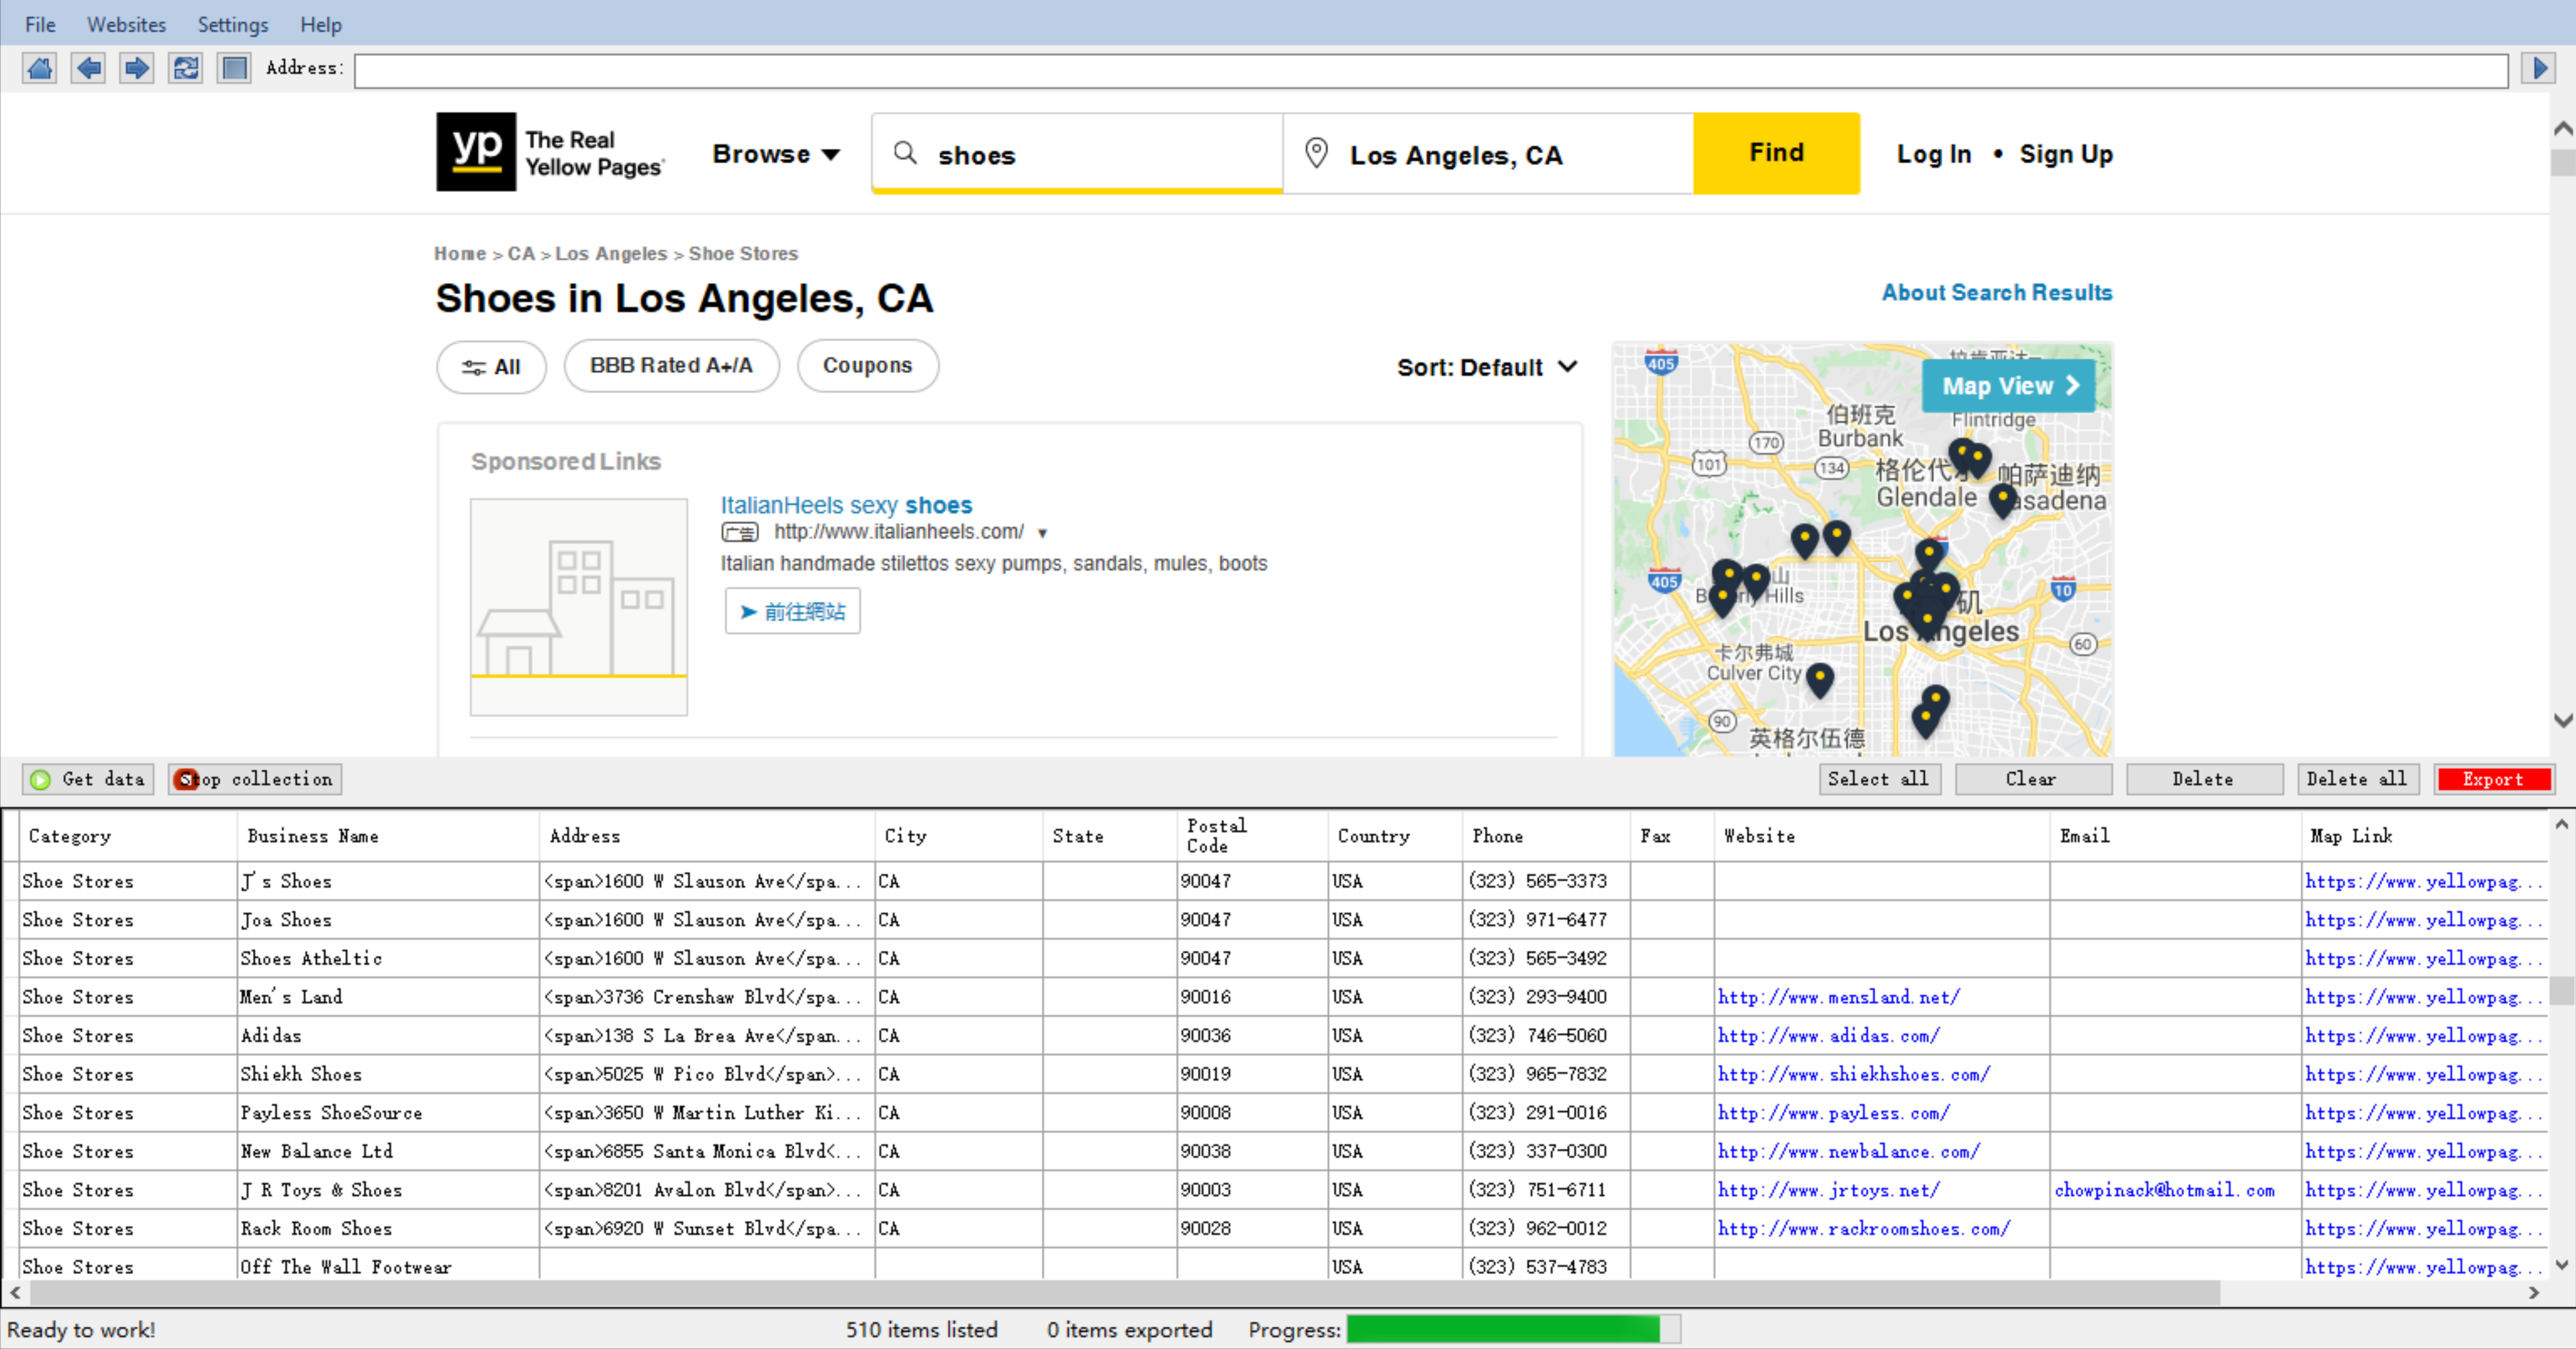The image size is (2576, 1349).
Task: Open the Websites menu
Action: coord(126,24)
